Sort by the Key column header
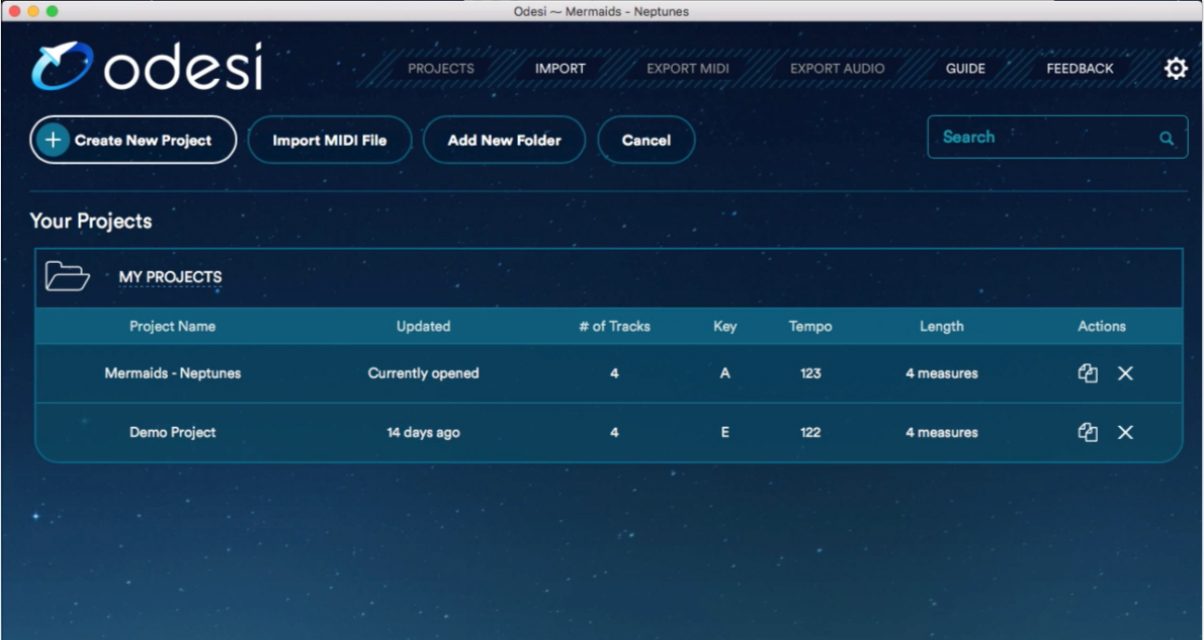The width and height of the screenshot is (1204, 640). point(725,326)
